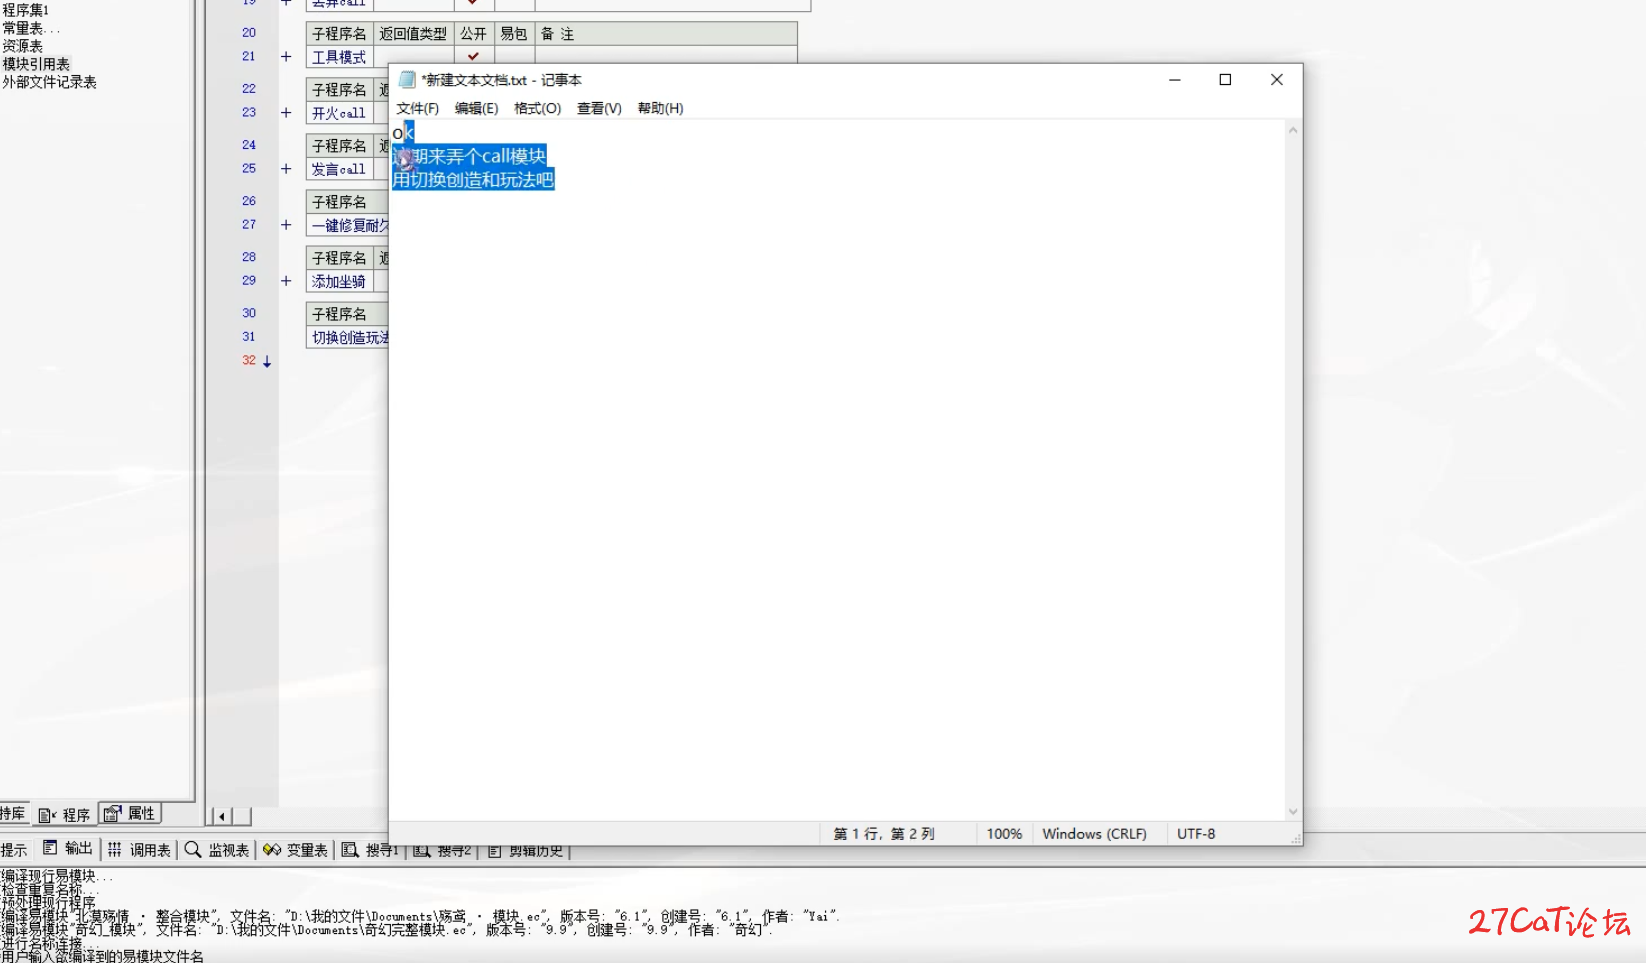The width and height of the screenshot is (1646, 963).
Task: Select the 开火call subroutine name cell
Action: (340, 113)
